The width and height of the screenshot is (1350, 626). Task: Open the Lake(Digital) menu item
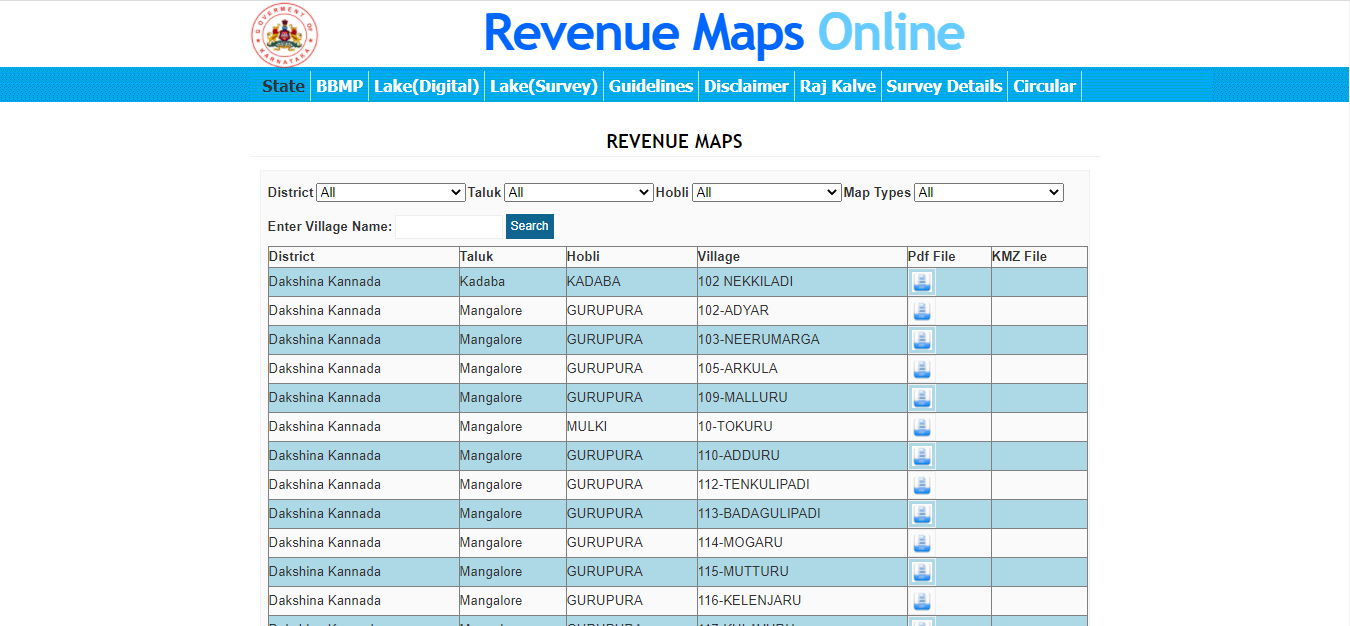427,86
